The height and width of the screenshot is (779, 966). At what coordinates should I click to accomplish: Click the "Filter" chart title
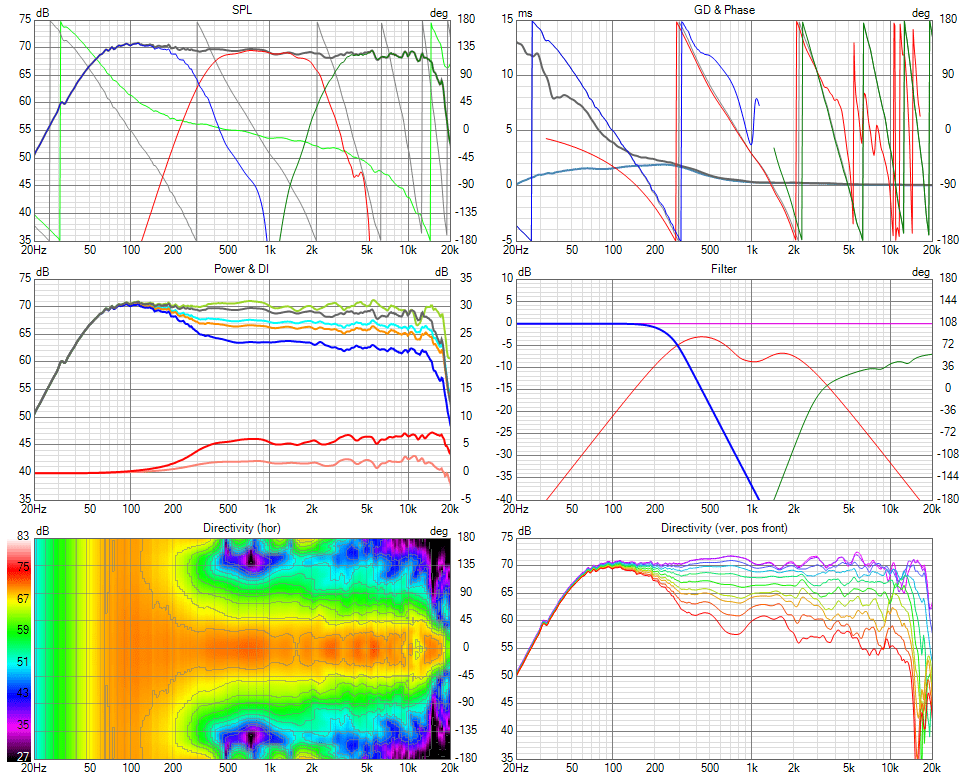724,269
